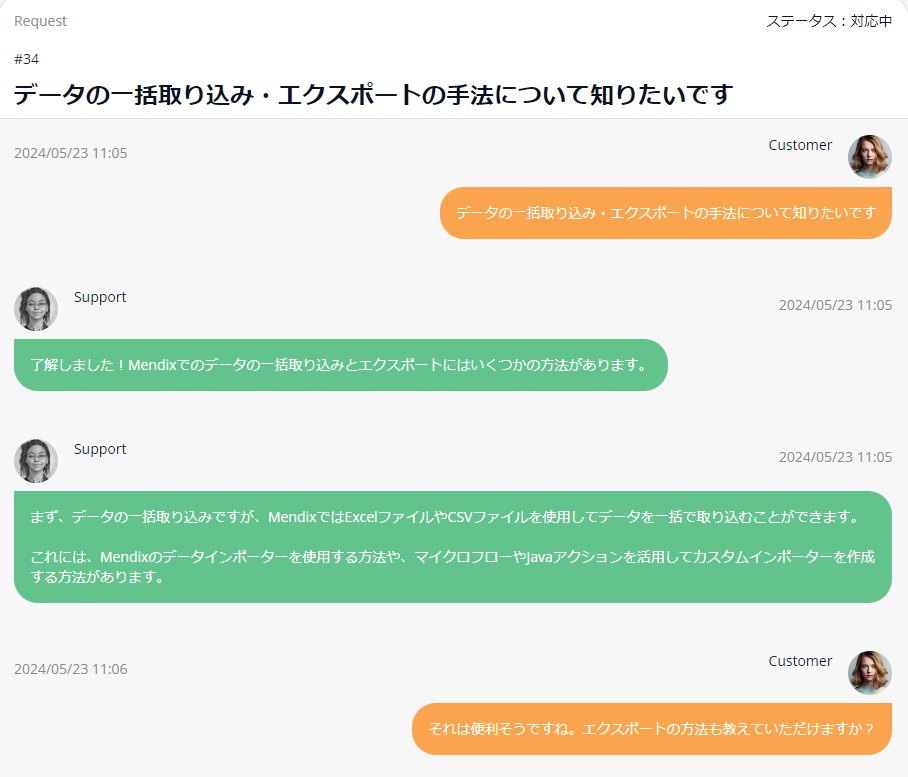Viewport: 908px width, 777px height.
Task: Select the green 了解しました！ reply bubble
Action: click(x=340, y=365)
